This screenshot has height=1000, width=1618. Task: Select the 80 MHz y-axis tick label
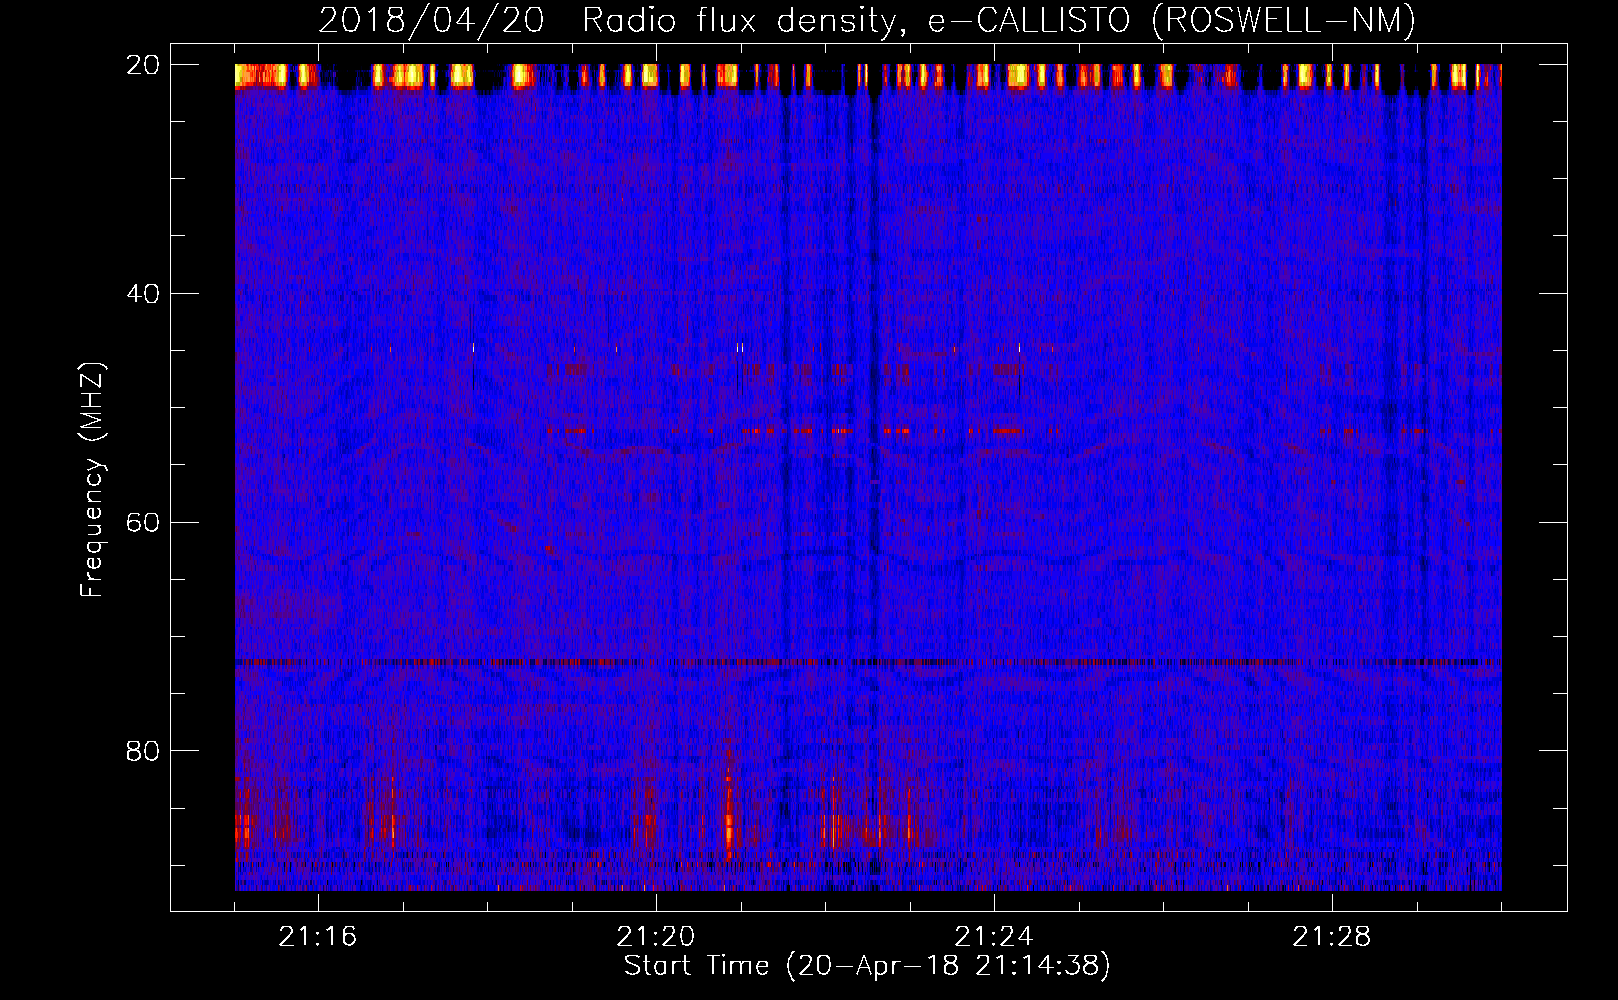click(x=143, y=751)
